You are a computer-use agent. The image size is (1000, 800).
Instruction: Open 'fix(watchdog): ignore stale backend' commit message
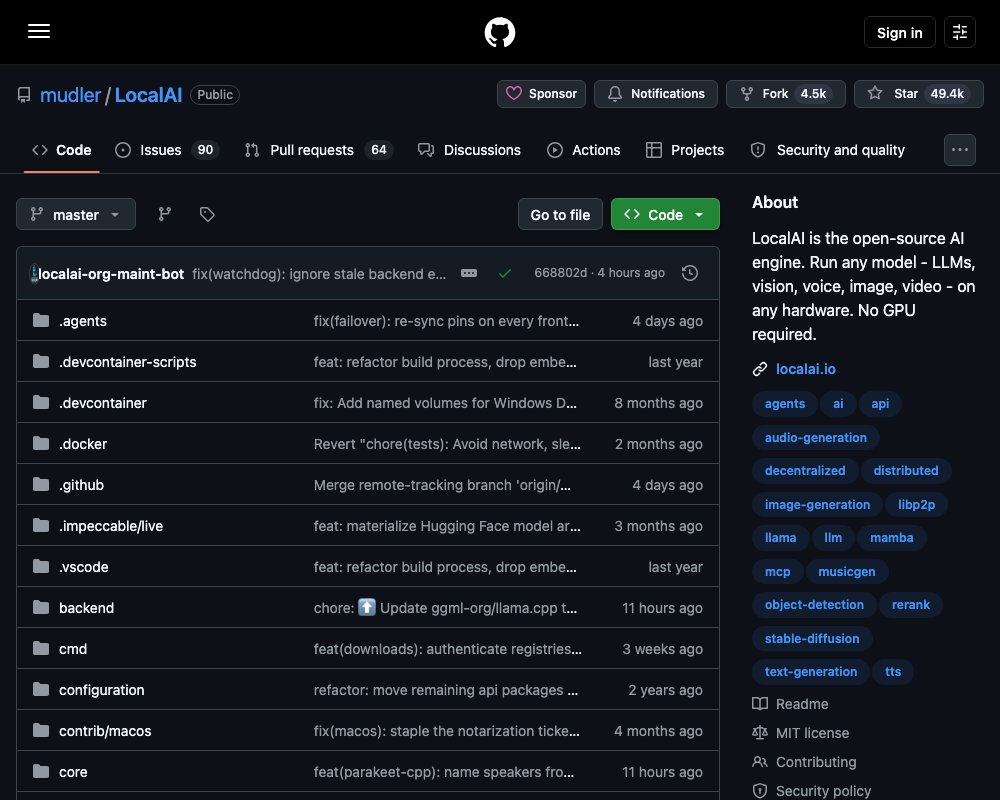tap(319, 274)
